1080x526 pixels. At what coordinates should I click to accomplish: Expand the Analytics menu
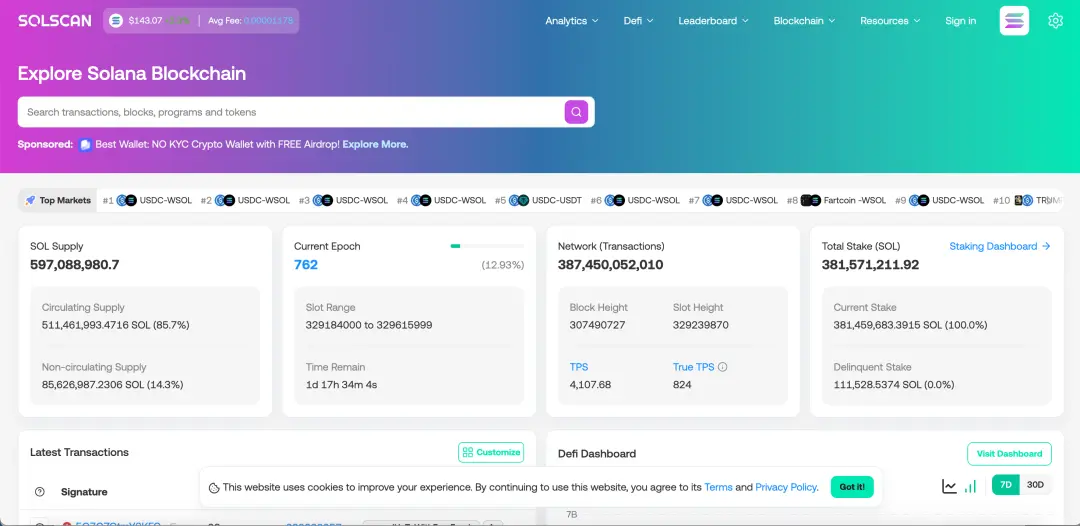tap(571, 21)
